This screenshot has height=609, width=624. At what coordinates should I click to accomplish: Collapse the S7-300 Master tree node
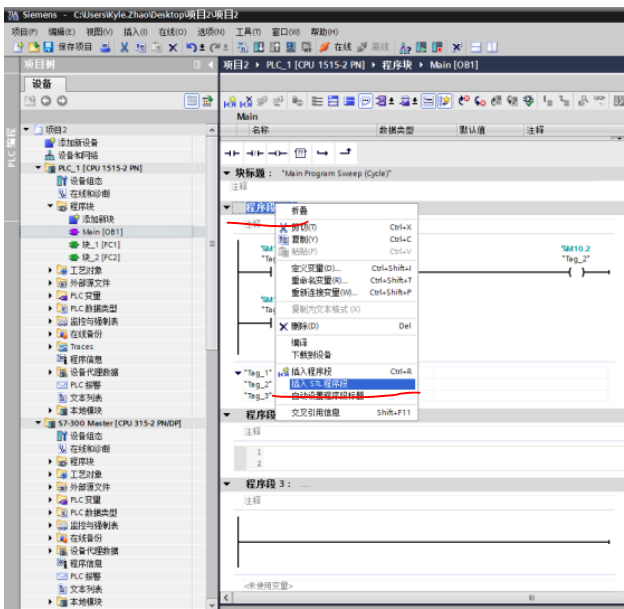tap(38, 423)
